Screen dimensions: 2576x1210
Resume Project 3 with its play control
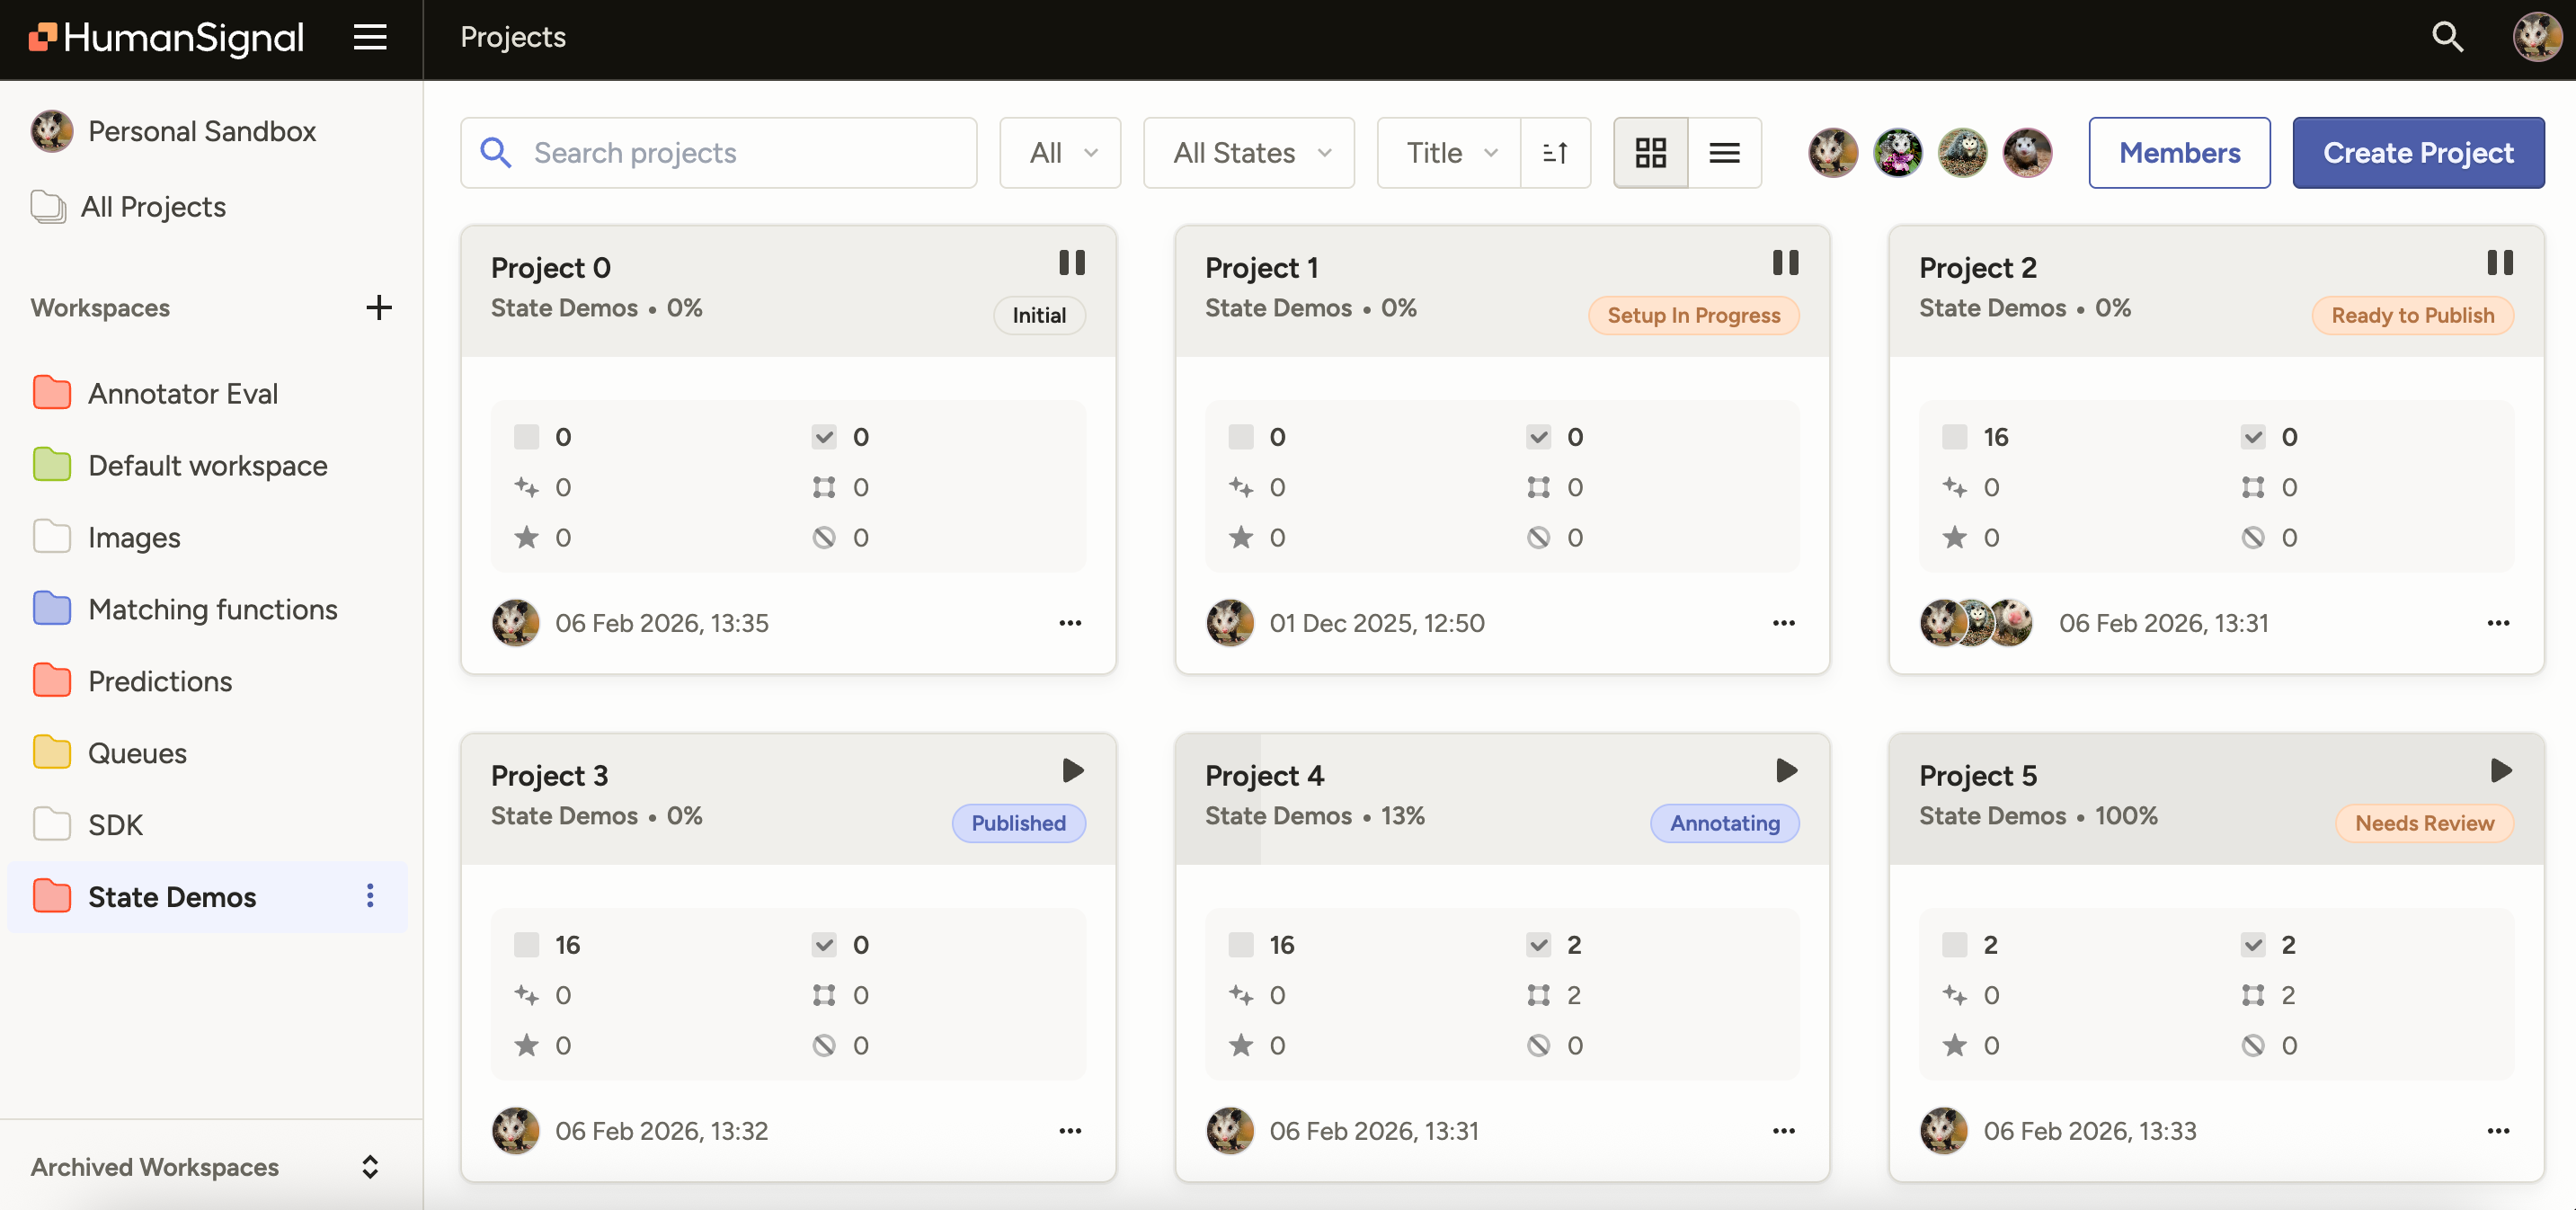coord(1072,770)
